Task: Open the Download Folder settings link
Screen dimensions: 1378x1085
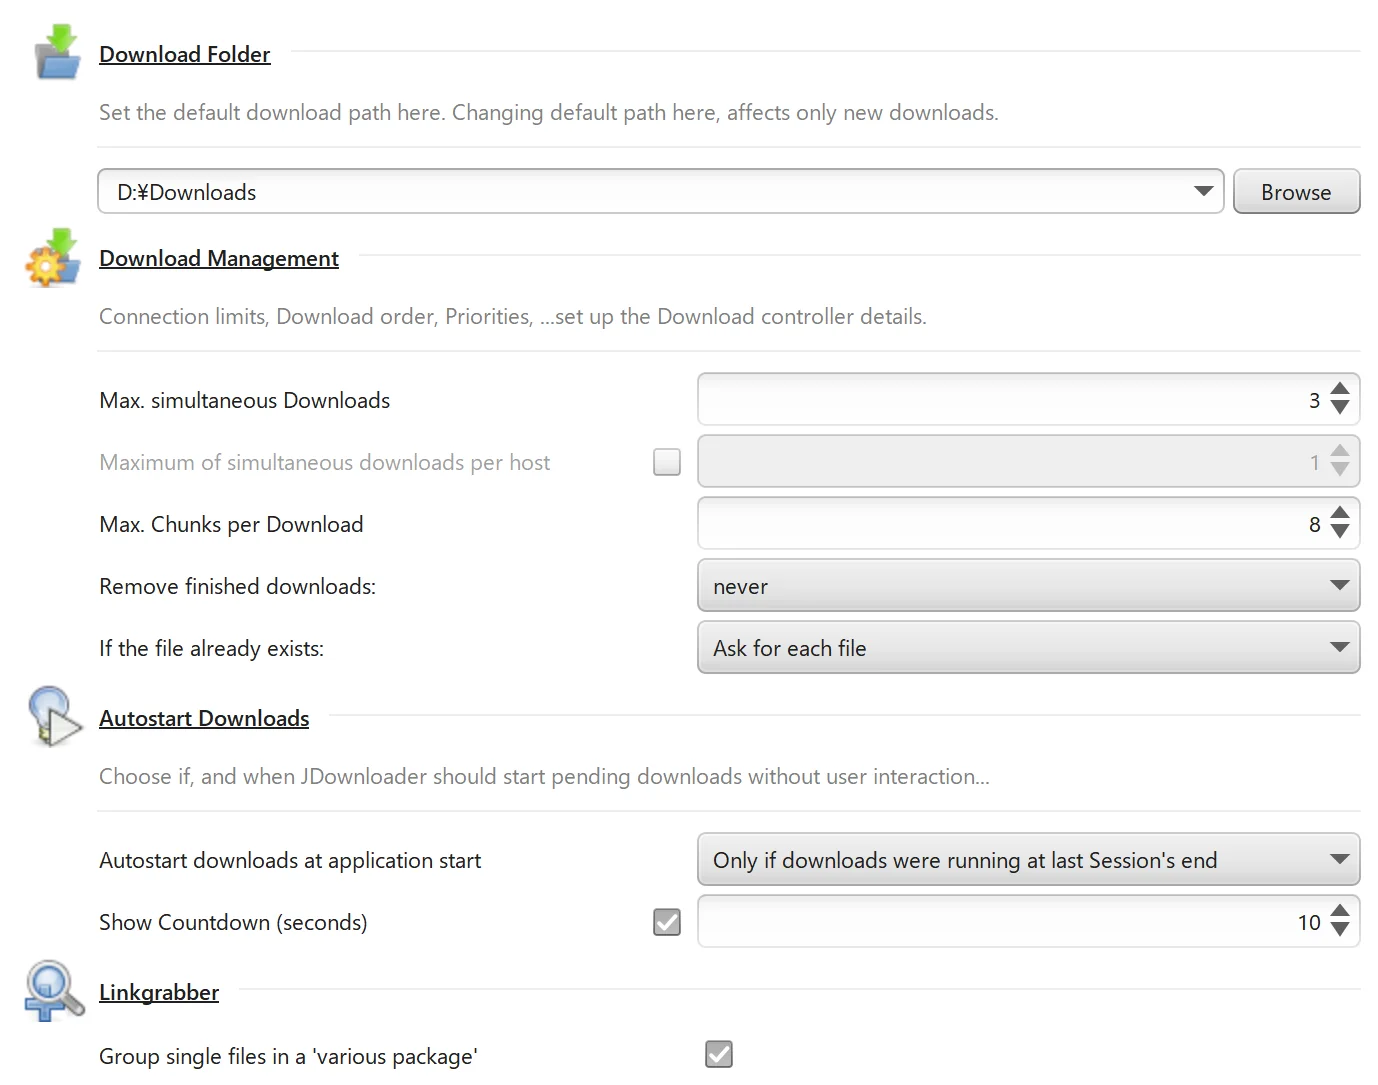Action: point(184,54)
